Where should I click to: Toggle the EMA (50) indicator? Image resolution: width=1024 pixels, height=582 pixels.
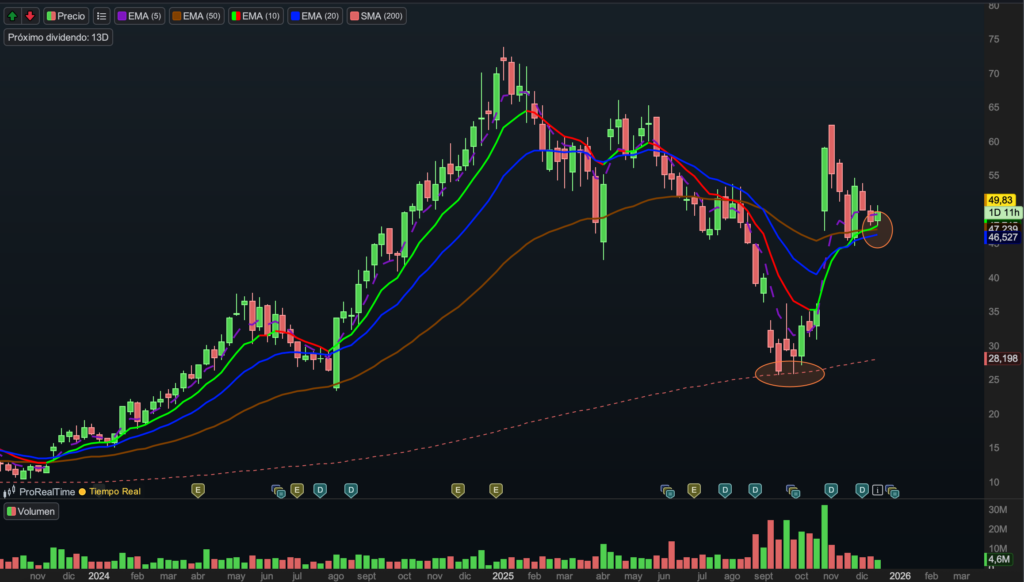(x=197, y=16)
